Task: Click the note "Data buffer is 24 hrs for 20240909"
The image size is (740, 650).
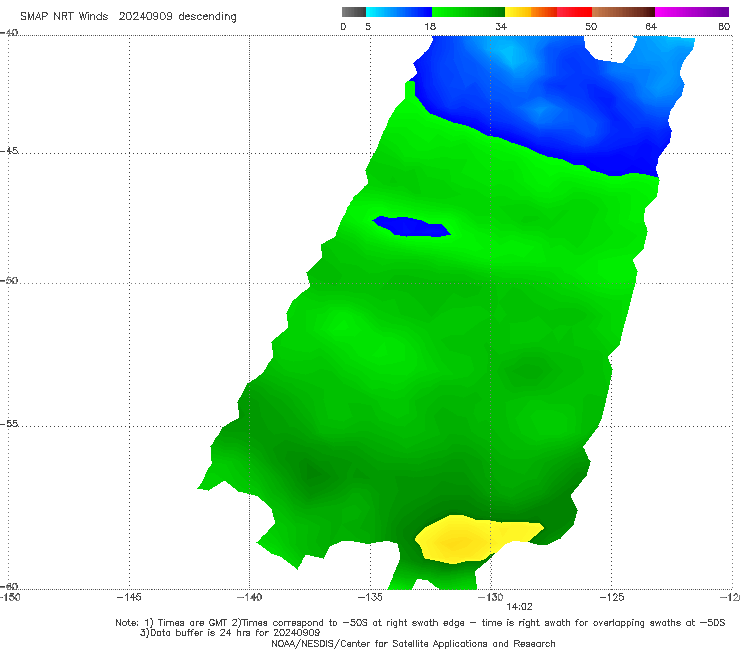Action: pyautogui.click(x=230, y=633)
